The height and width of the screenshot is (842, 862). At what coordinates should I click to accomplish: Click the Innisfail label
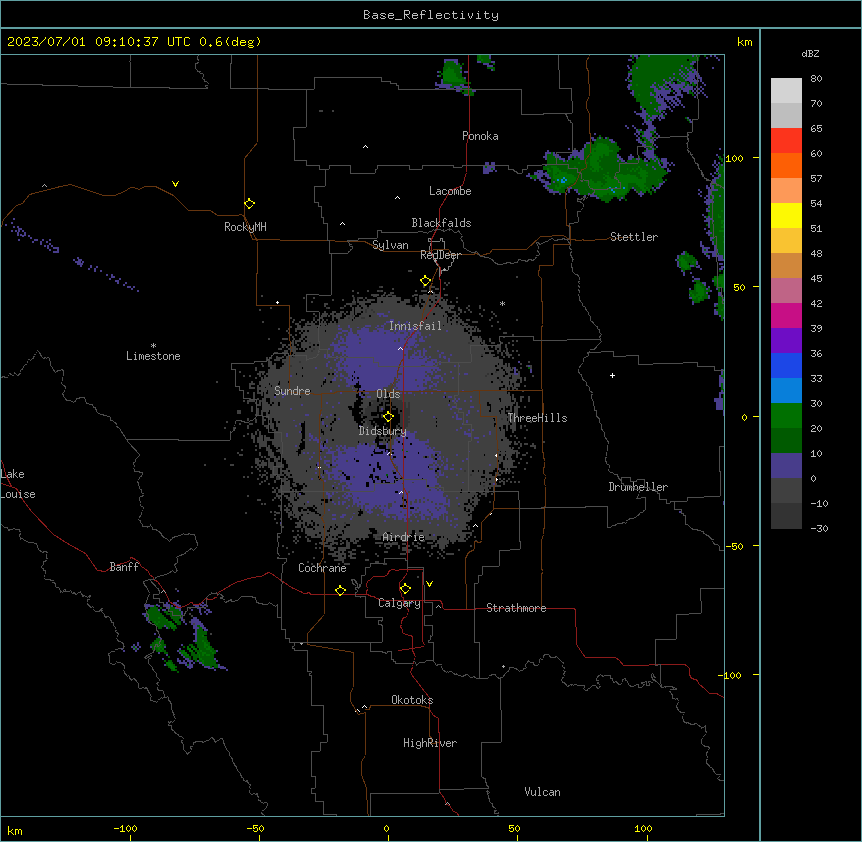point(415,326)
